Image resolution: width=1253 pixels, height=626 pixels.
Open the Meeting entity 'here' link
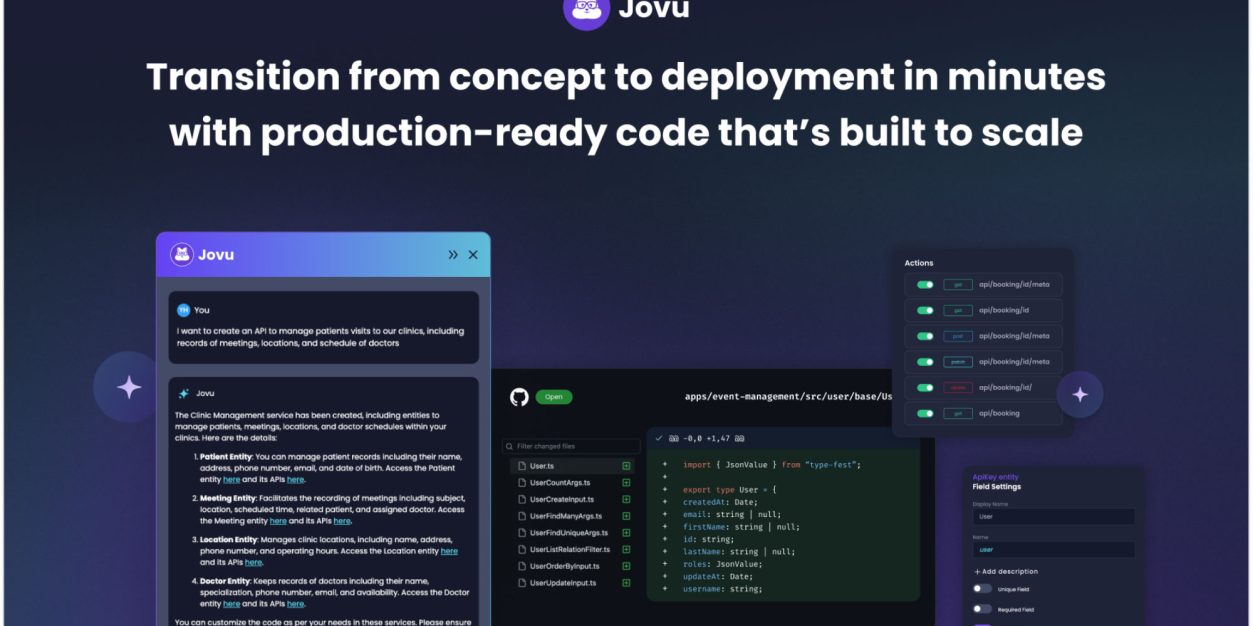click(x=278, y=521)
